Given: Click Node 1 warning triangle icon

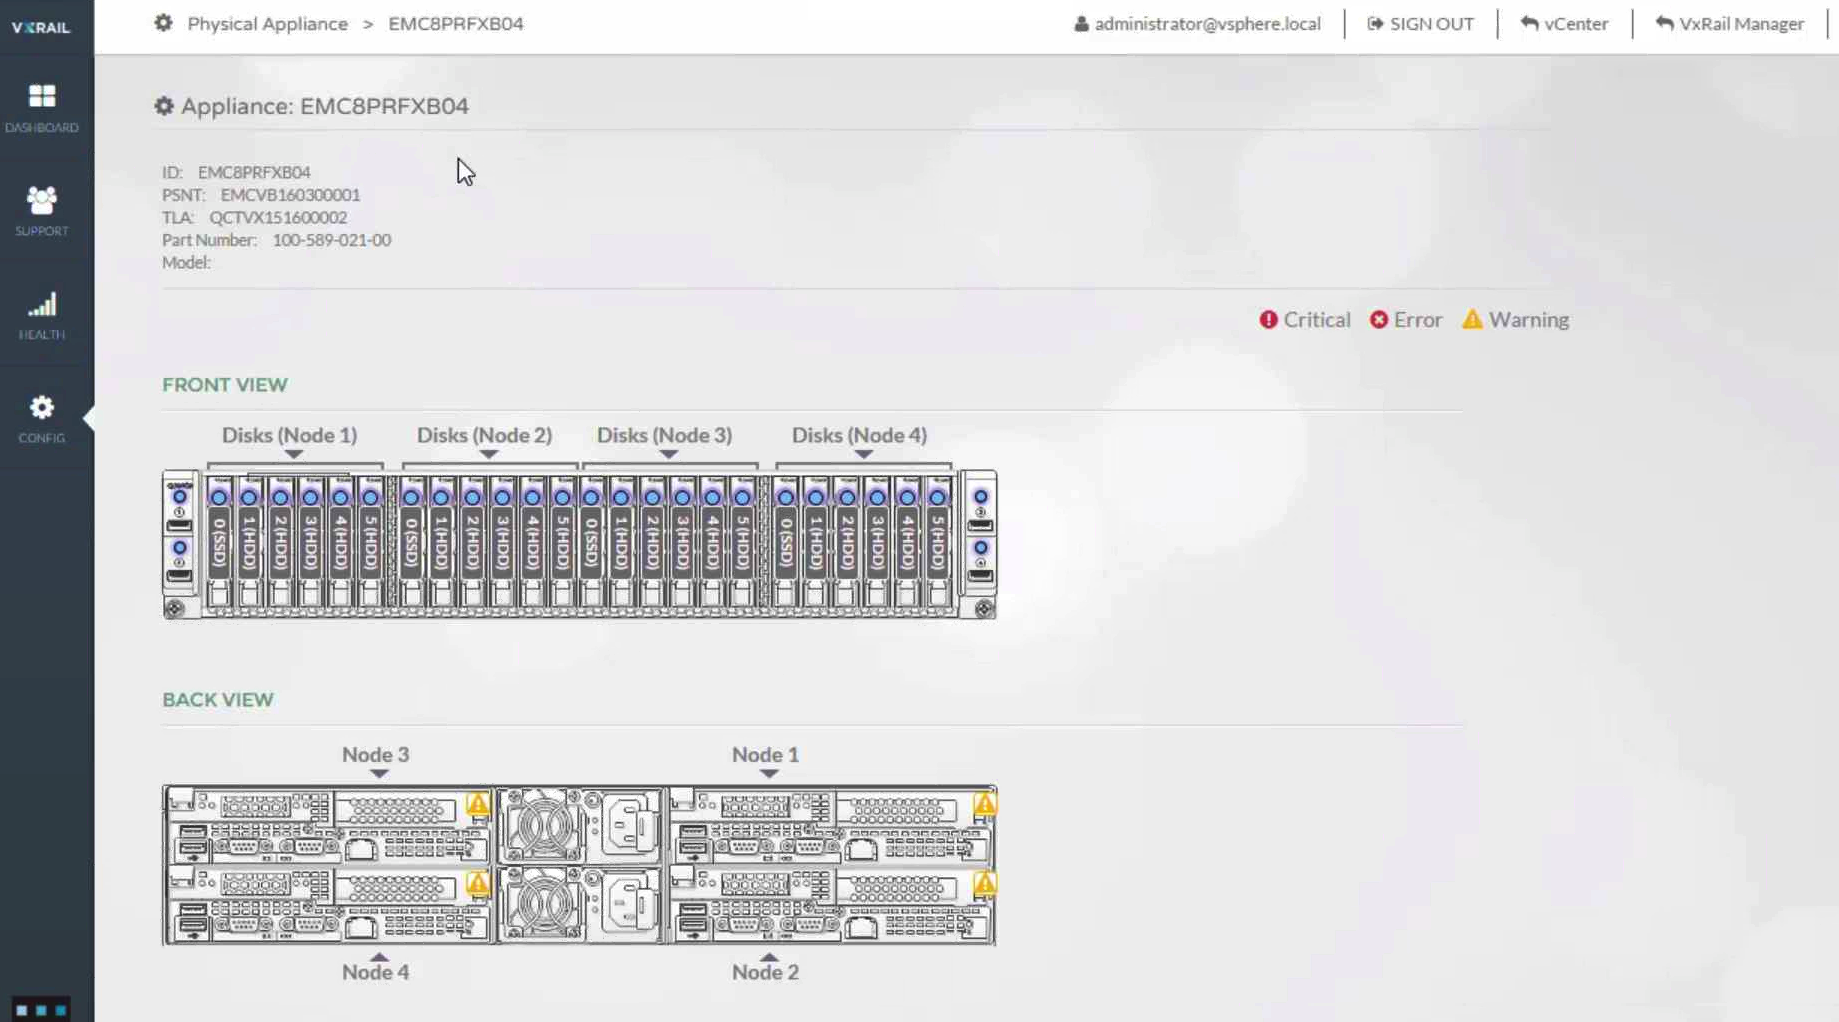Looking at the screenshot, I should pyautogui.click(x=985, y=804).
